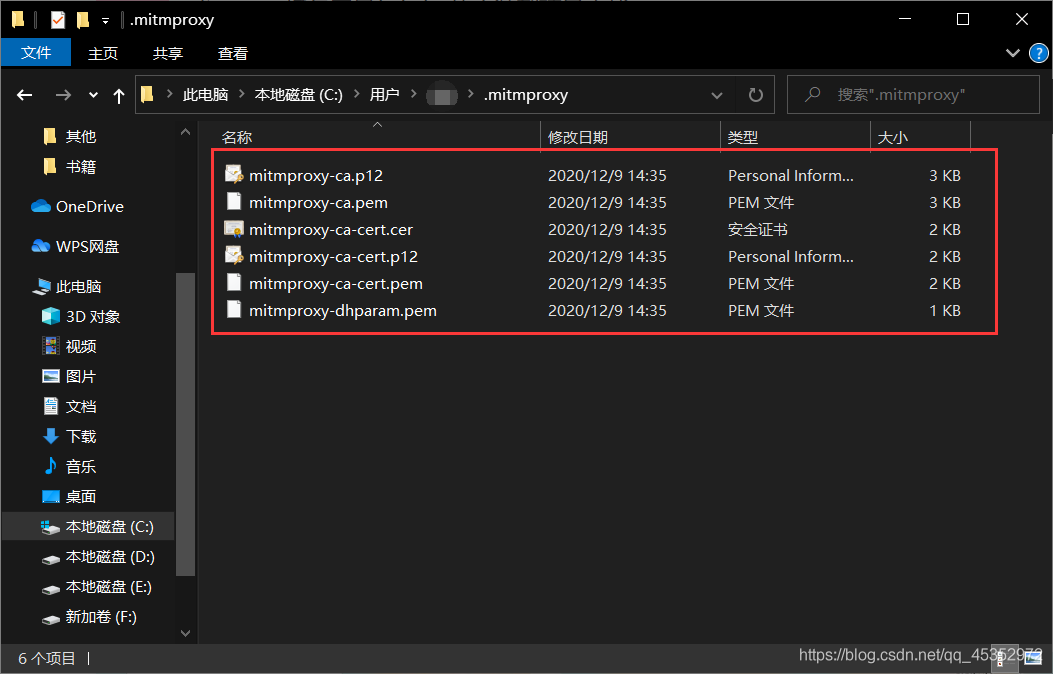
Task: Open the 视频 folder in the sidebar
Action: pyautogui.click(x=69, y=346)
